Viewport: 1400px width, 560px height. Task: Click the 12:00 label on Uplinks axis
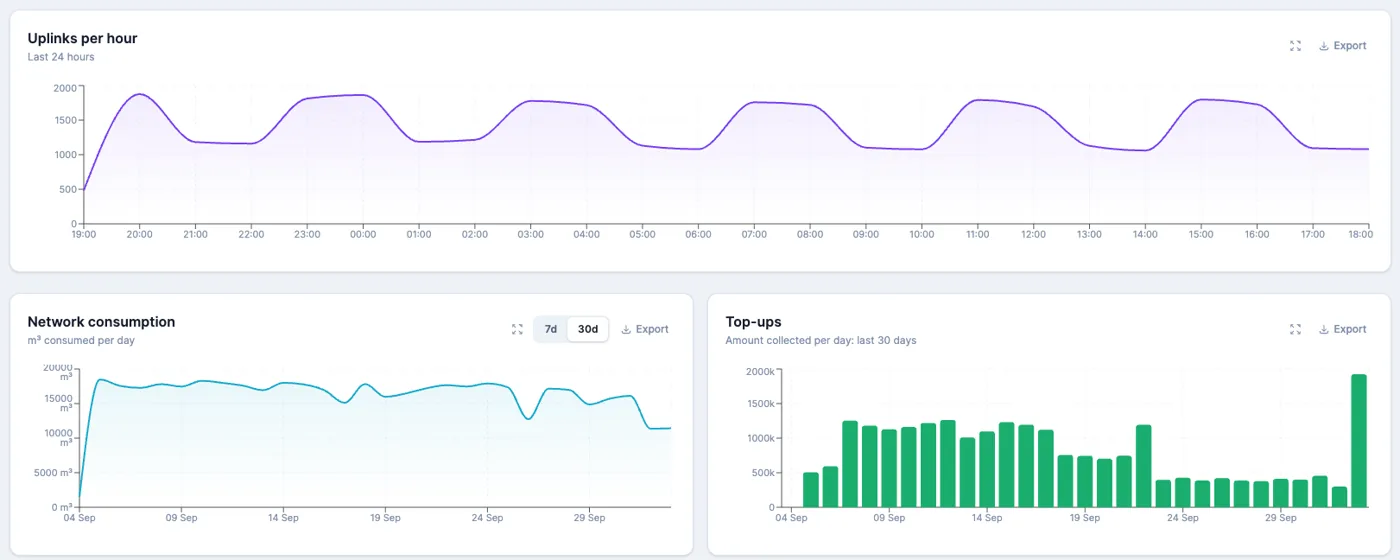pos(1033,234)
